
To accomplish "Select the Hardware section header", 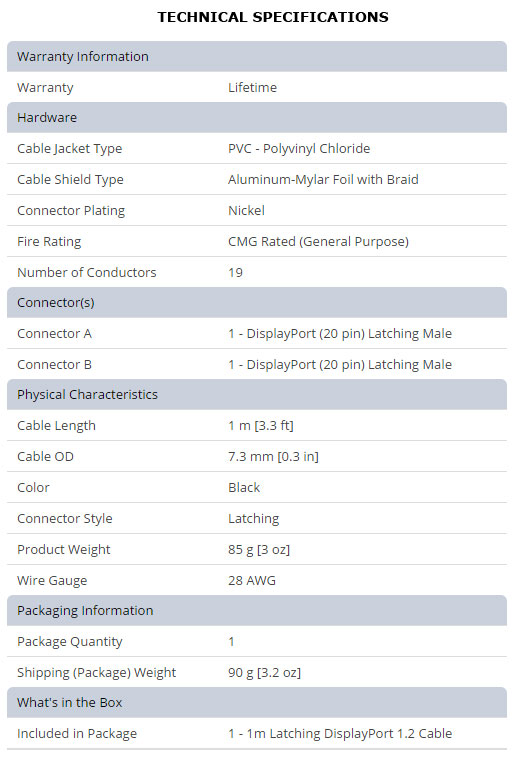I will point(257,118).
